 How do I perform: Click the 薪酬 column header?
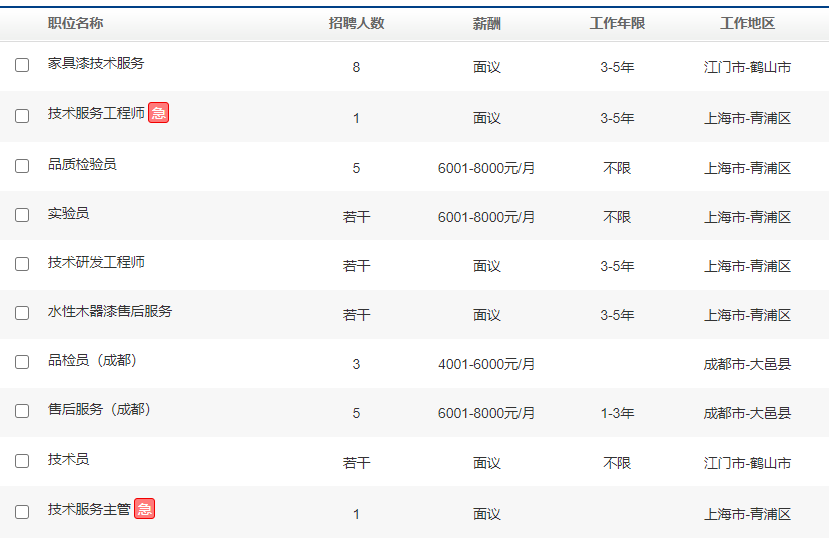point(487,23)
